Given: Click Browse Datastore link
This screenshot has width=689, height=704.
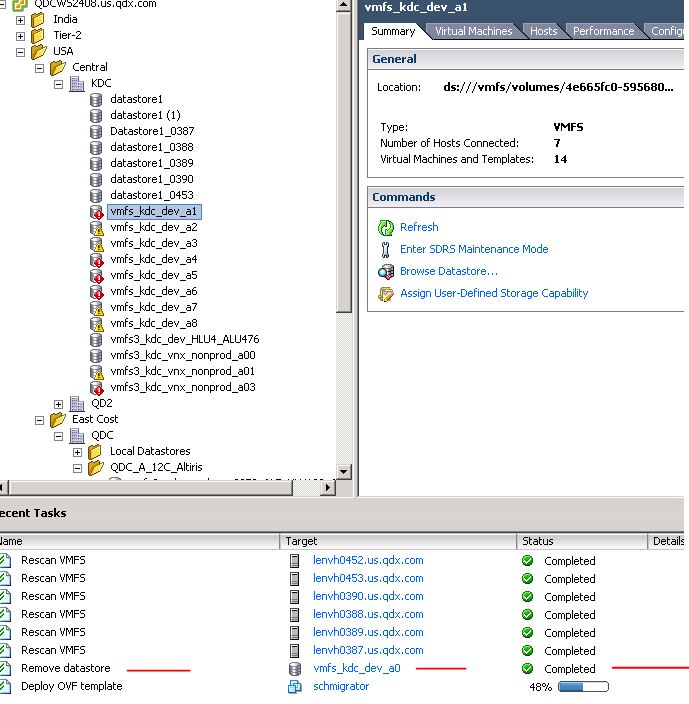Looking at the screenshot, I should pos(449,272).
